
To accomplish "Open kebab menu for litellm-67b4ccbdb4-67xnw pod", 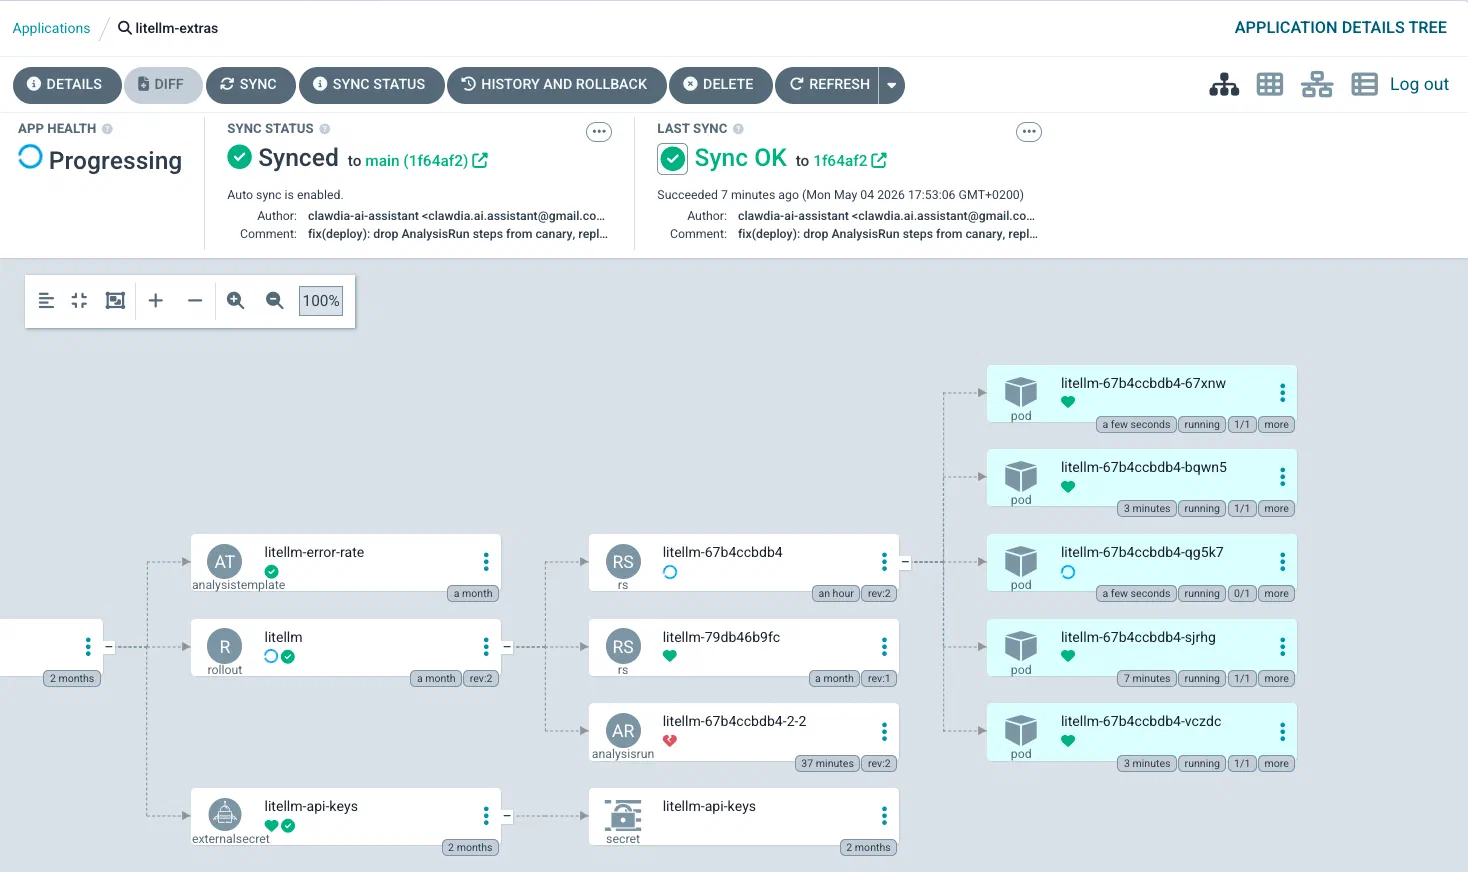I will (x=1282, y=393).
